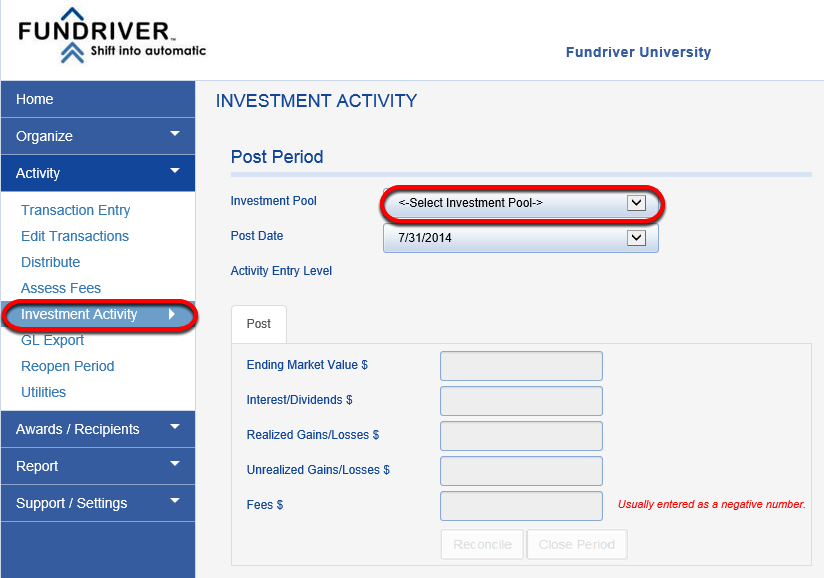
Task: Click the Activity dropdown arrow
Action: (175, 171)
